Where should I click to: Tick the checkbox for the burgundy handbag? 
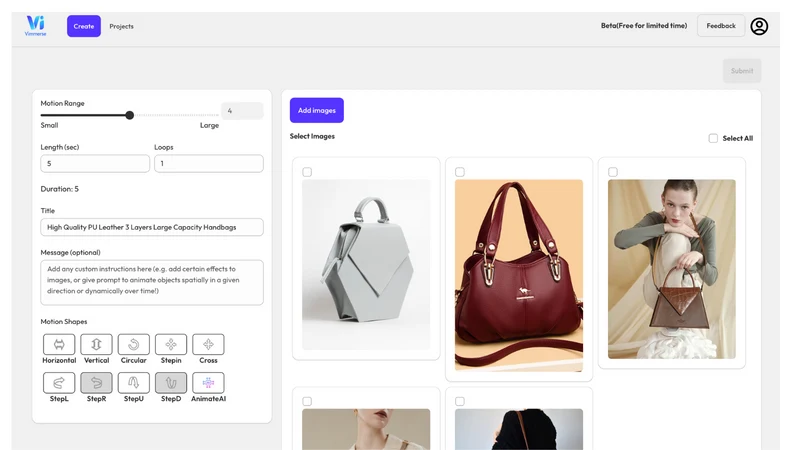(x=460, y=172)
